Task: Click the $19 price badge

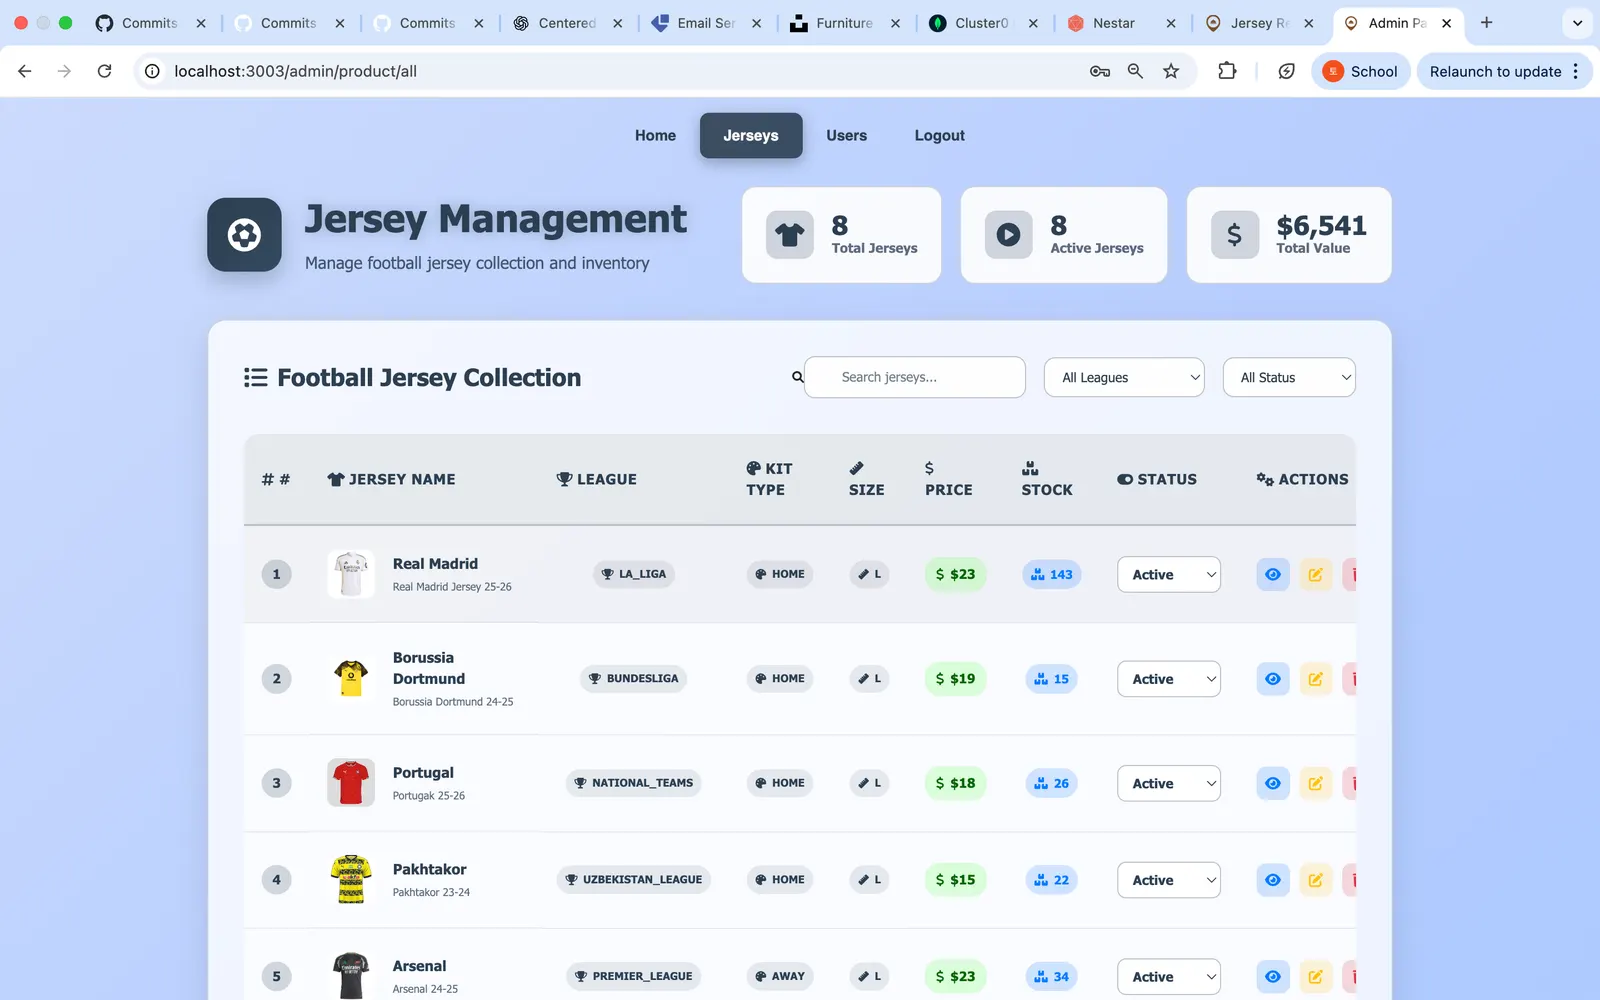Action: [x=955, y=679]
